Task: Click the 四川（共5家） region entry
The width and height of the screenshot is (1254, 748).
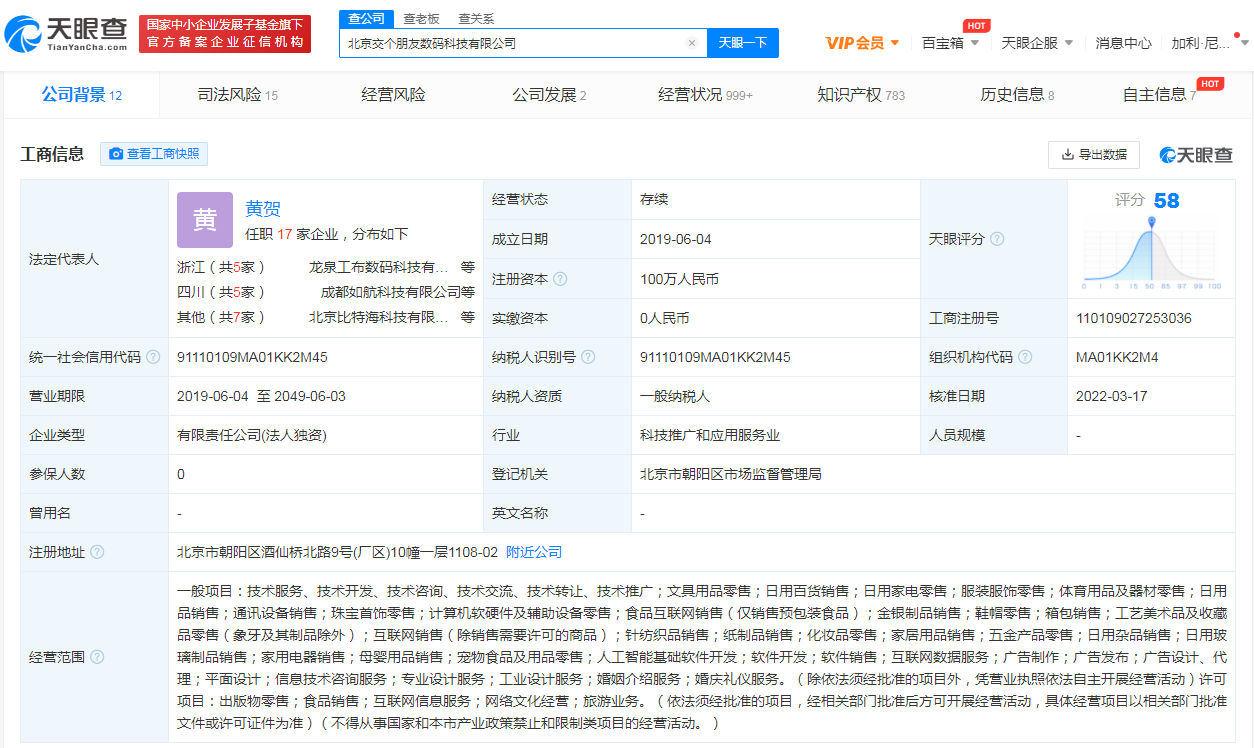Action: pos(221,292)
